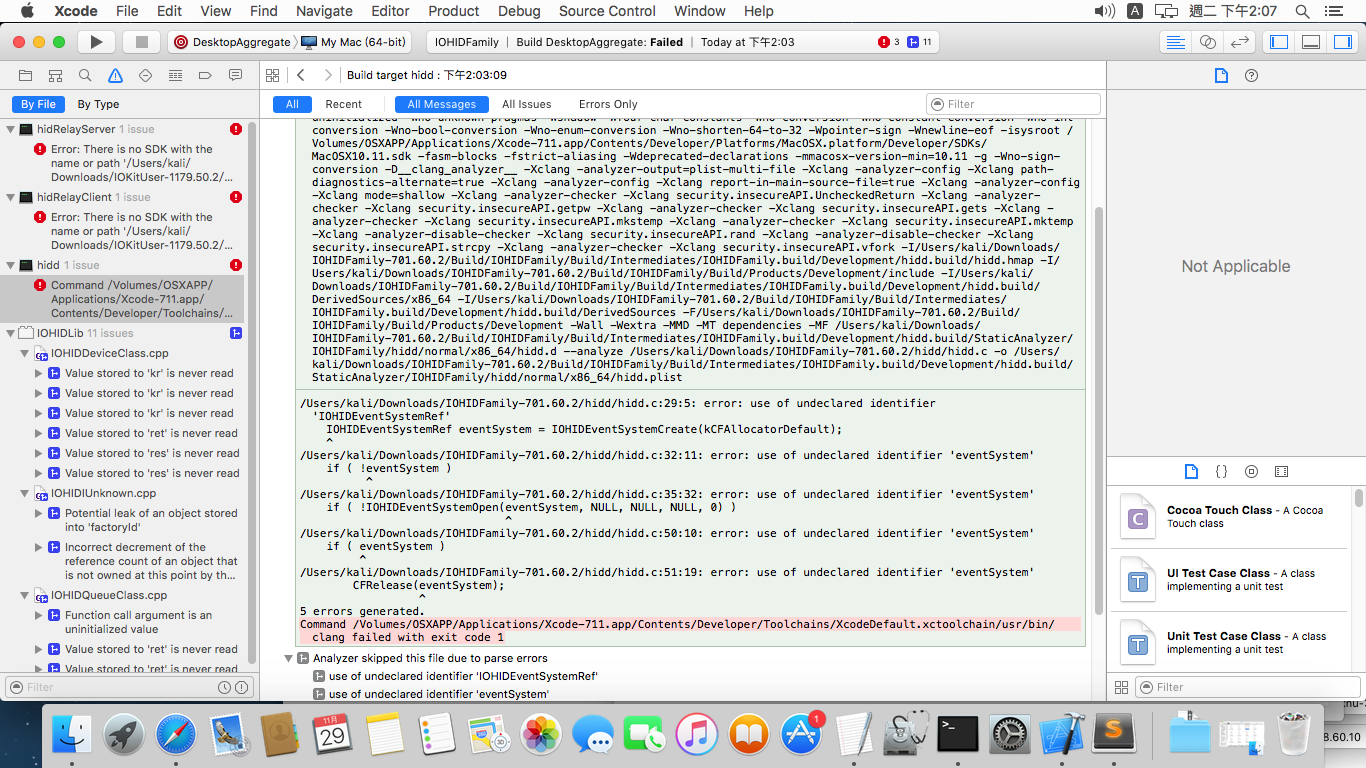Click the recent-issues clock filter icon
1366x768 pixels.
coord(225,687)
